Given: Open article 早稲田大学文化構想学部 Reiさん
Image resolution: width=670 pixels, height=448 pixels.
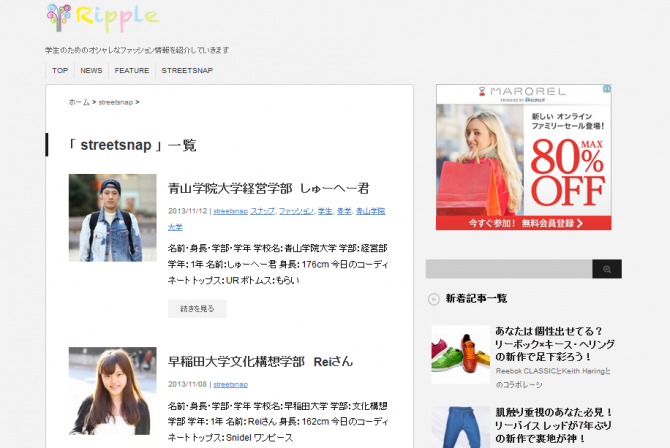Looking at the screenshot, I should [260, 362].
